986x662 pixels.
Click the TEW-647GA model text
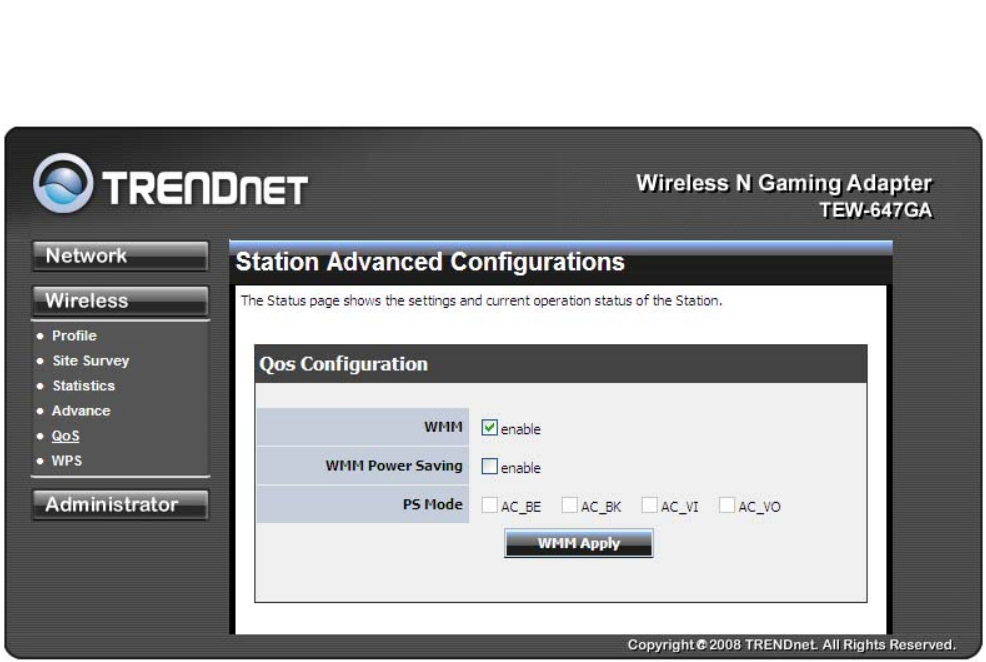click(x=875, y=210)
